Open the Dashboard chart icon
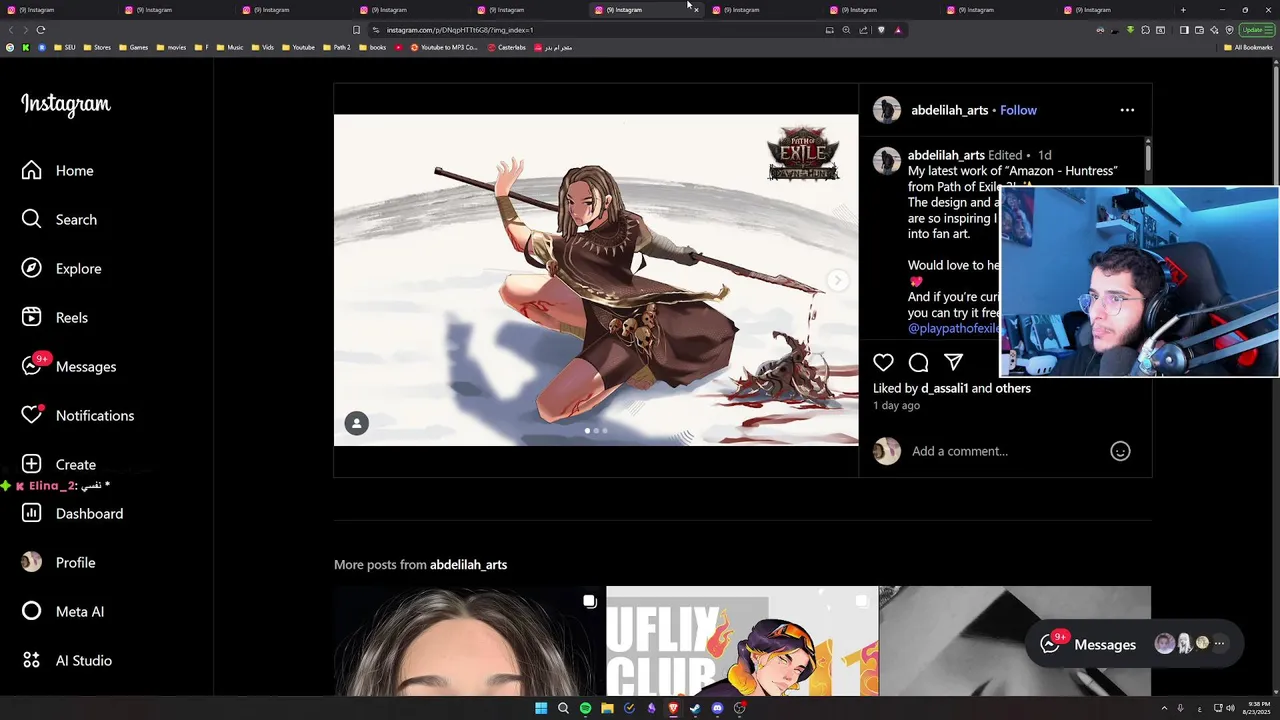The image size is (1280, 720). coord(32,514)
